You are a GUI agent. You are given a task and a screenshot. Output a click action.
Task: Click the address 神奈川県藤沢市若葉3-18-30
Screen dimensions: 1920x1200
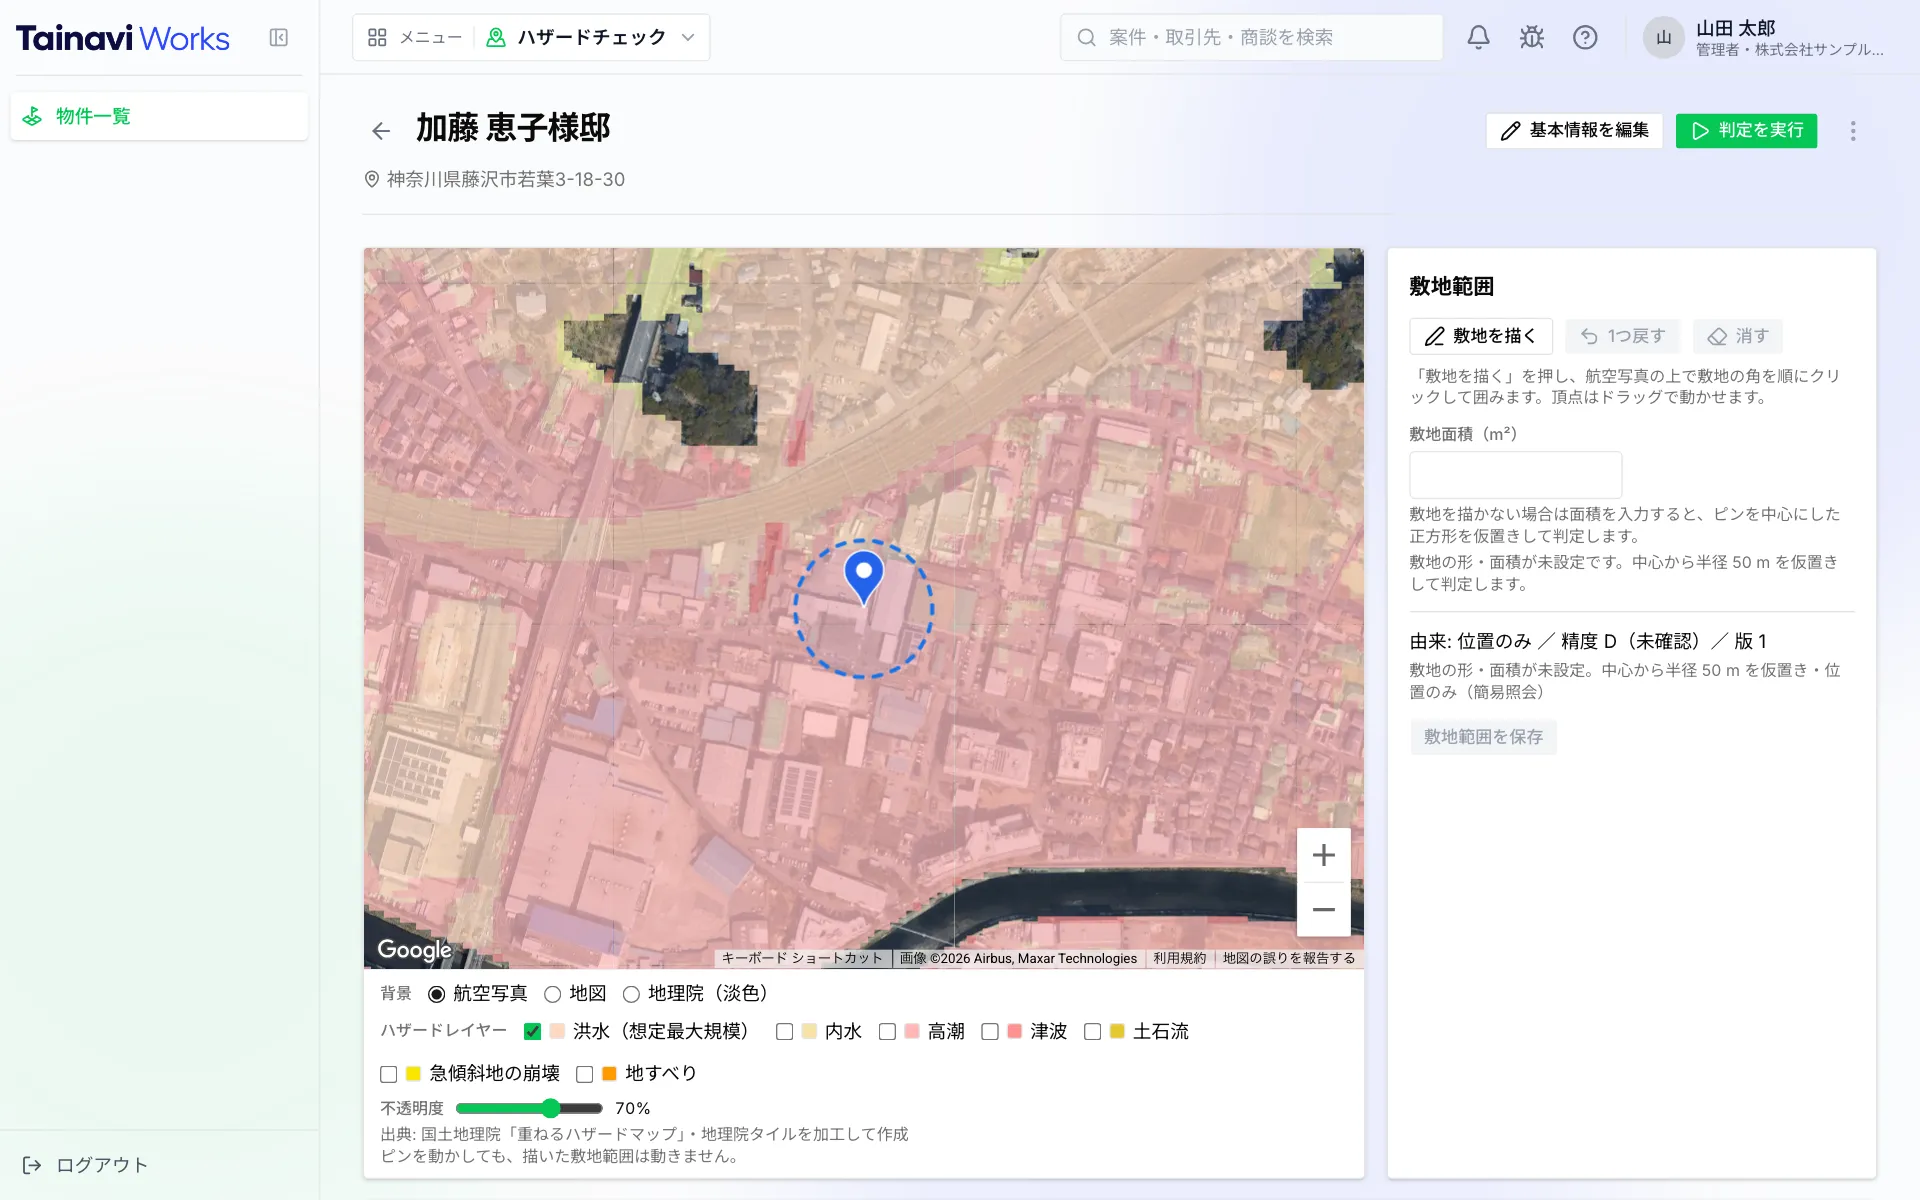pos(505,180)
